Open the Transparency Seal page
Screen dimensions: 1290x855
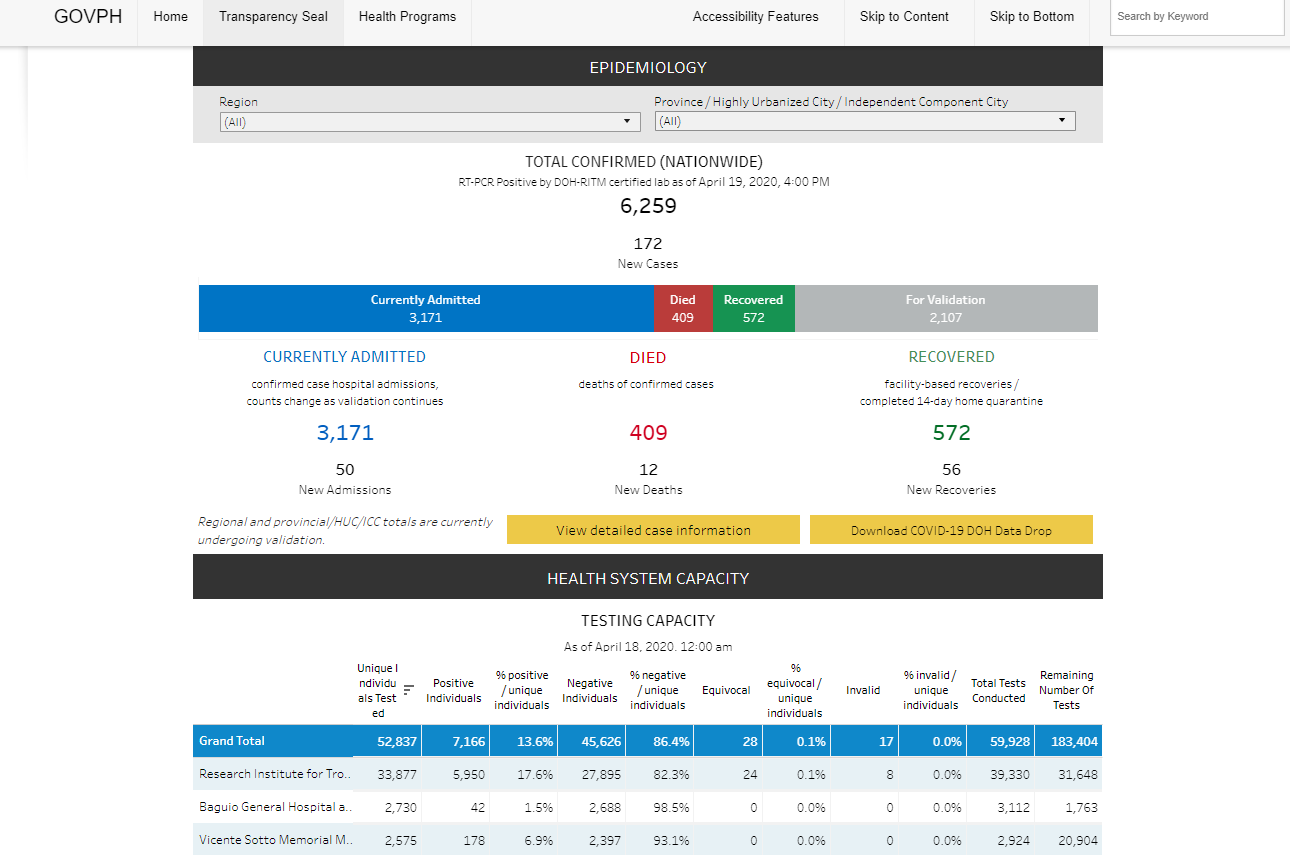pyautogui.click(x=273, y=17)
